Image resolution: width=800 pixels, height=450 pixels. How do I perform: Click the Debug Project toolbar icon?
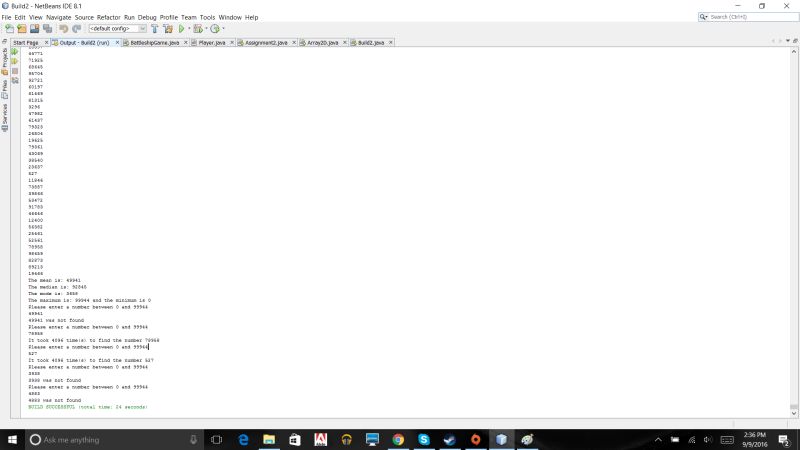click(198, 29)
